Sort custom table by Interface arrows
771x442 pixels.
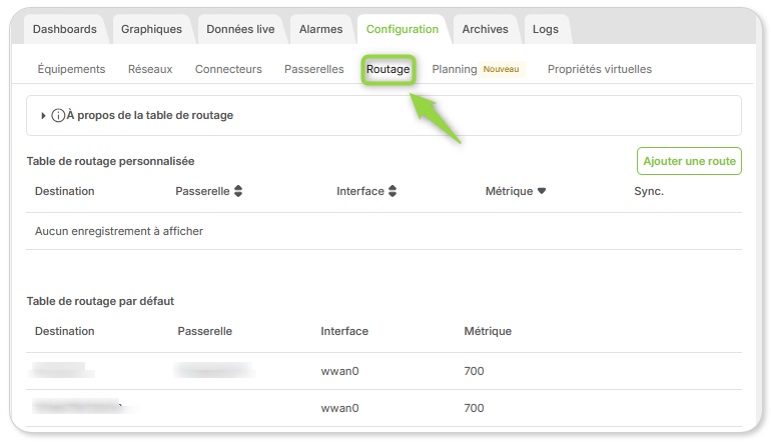coord(392,191)
